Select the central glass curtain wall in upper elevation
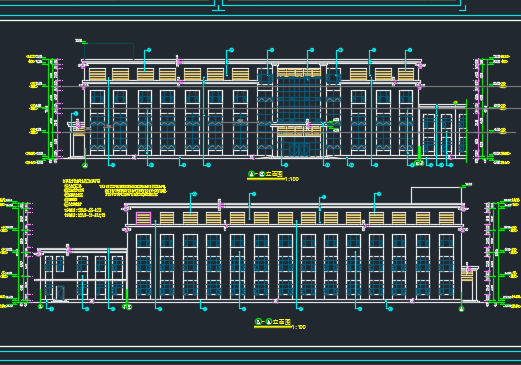This screenshot has width=521, height=365. point(299,99)
